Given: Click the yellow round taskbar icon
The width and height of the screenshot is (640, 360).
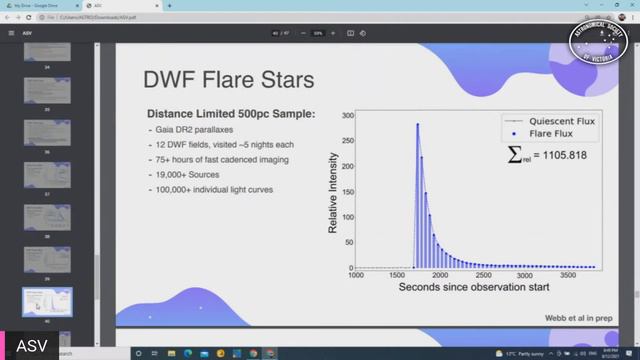Looking at the screenshot, I should point(221,353).
